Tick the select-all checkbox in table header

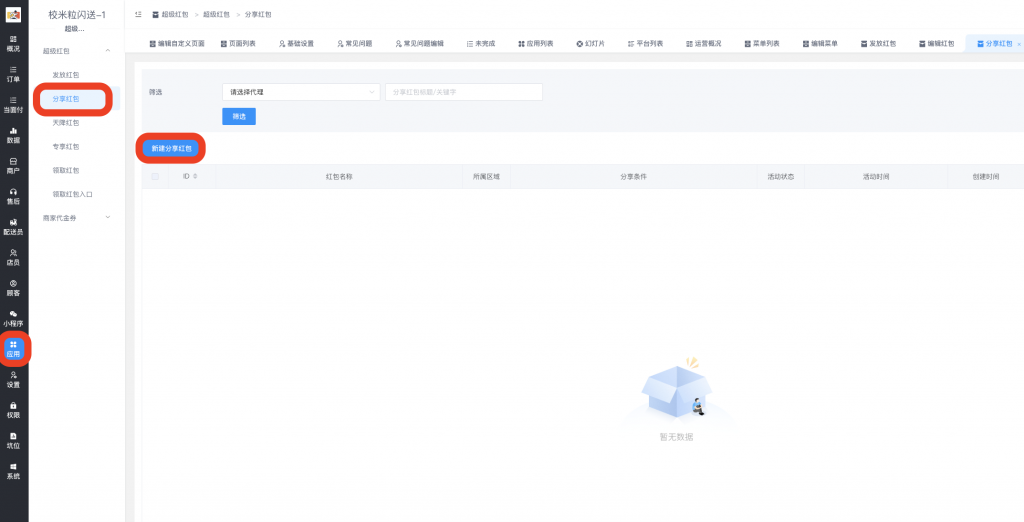tap(155, 176)
